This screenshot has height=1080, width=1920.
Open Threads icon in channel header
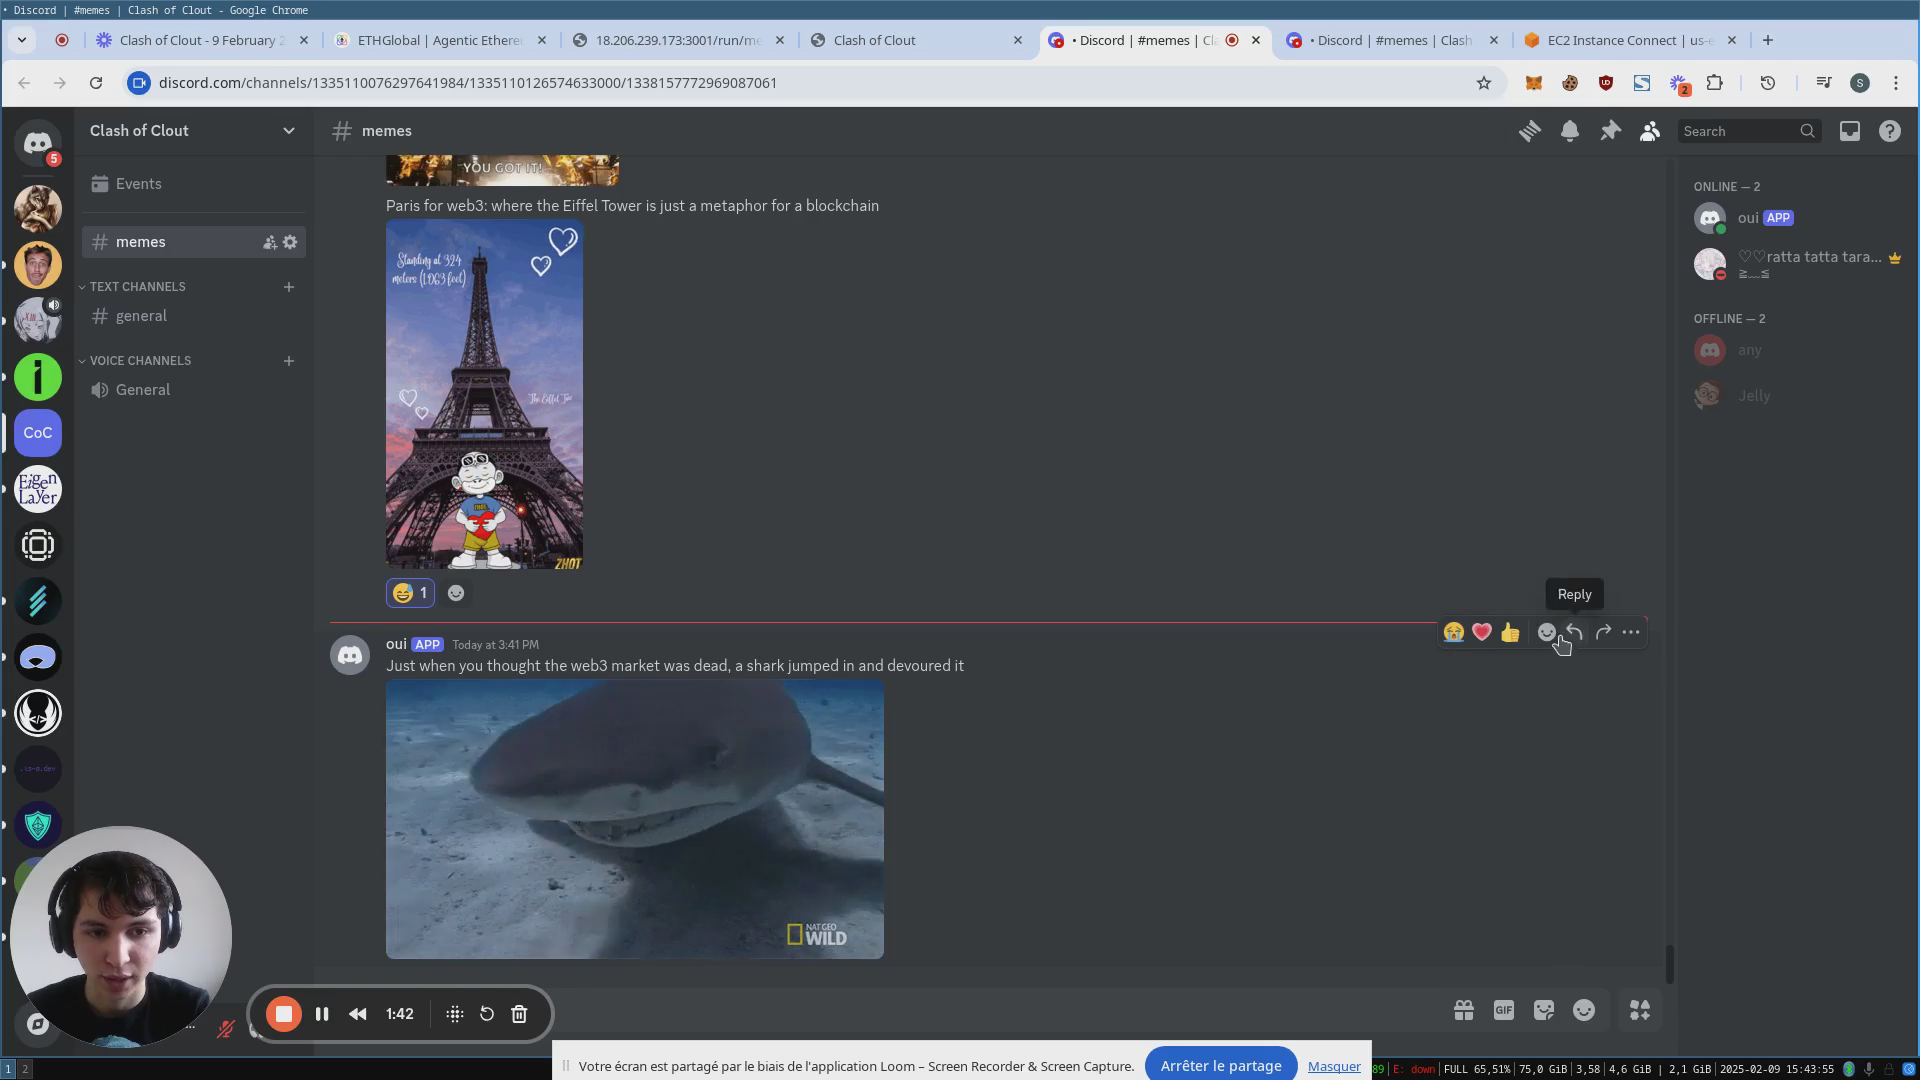(1529, 131)
